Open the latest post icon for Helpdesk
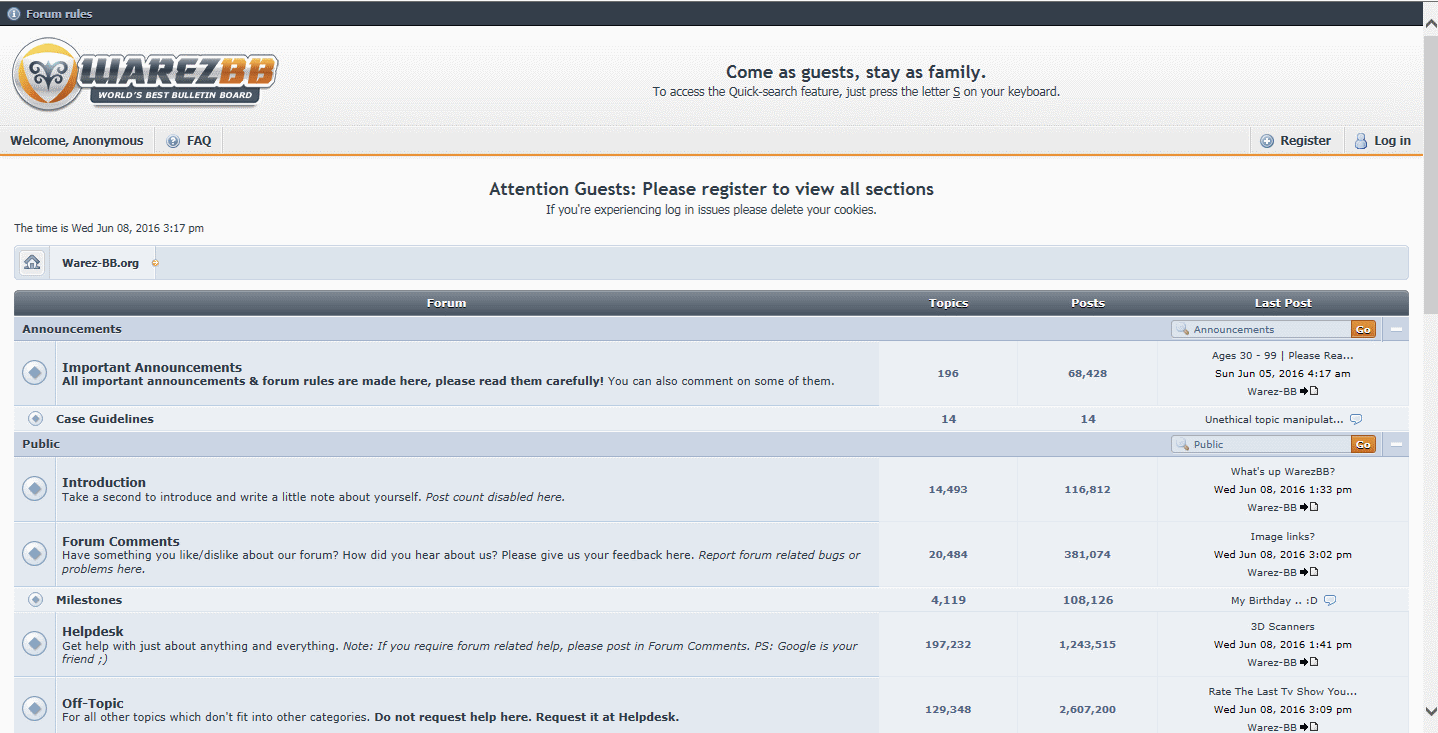The height and width of the screenshot is (733, 1438). coord(1314,662)
